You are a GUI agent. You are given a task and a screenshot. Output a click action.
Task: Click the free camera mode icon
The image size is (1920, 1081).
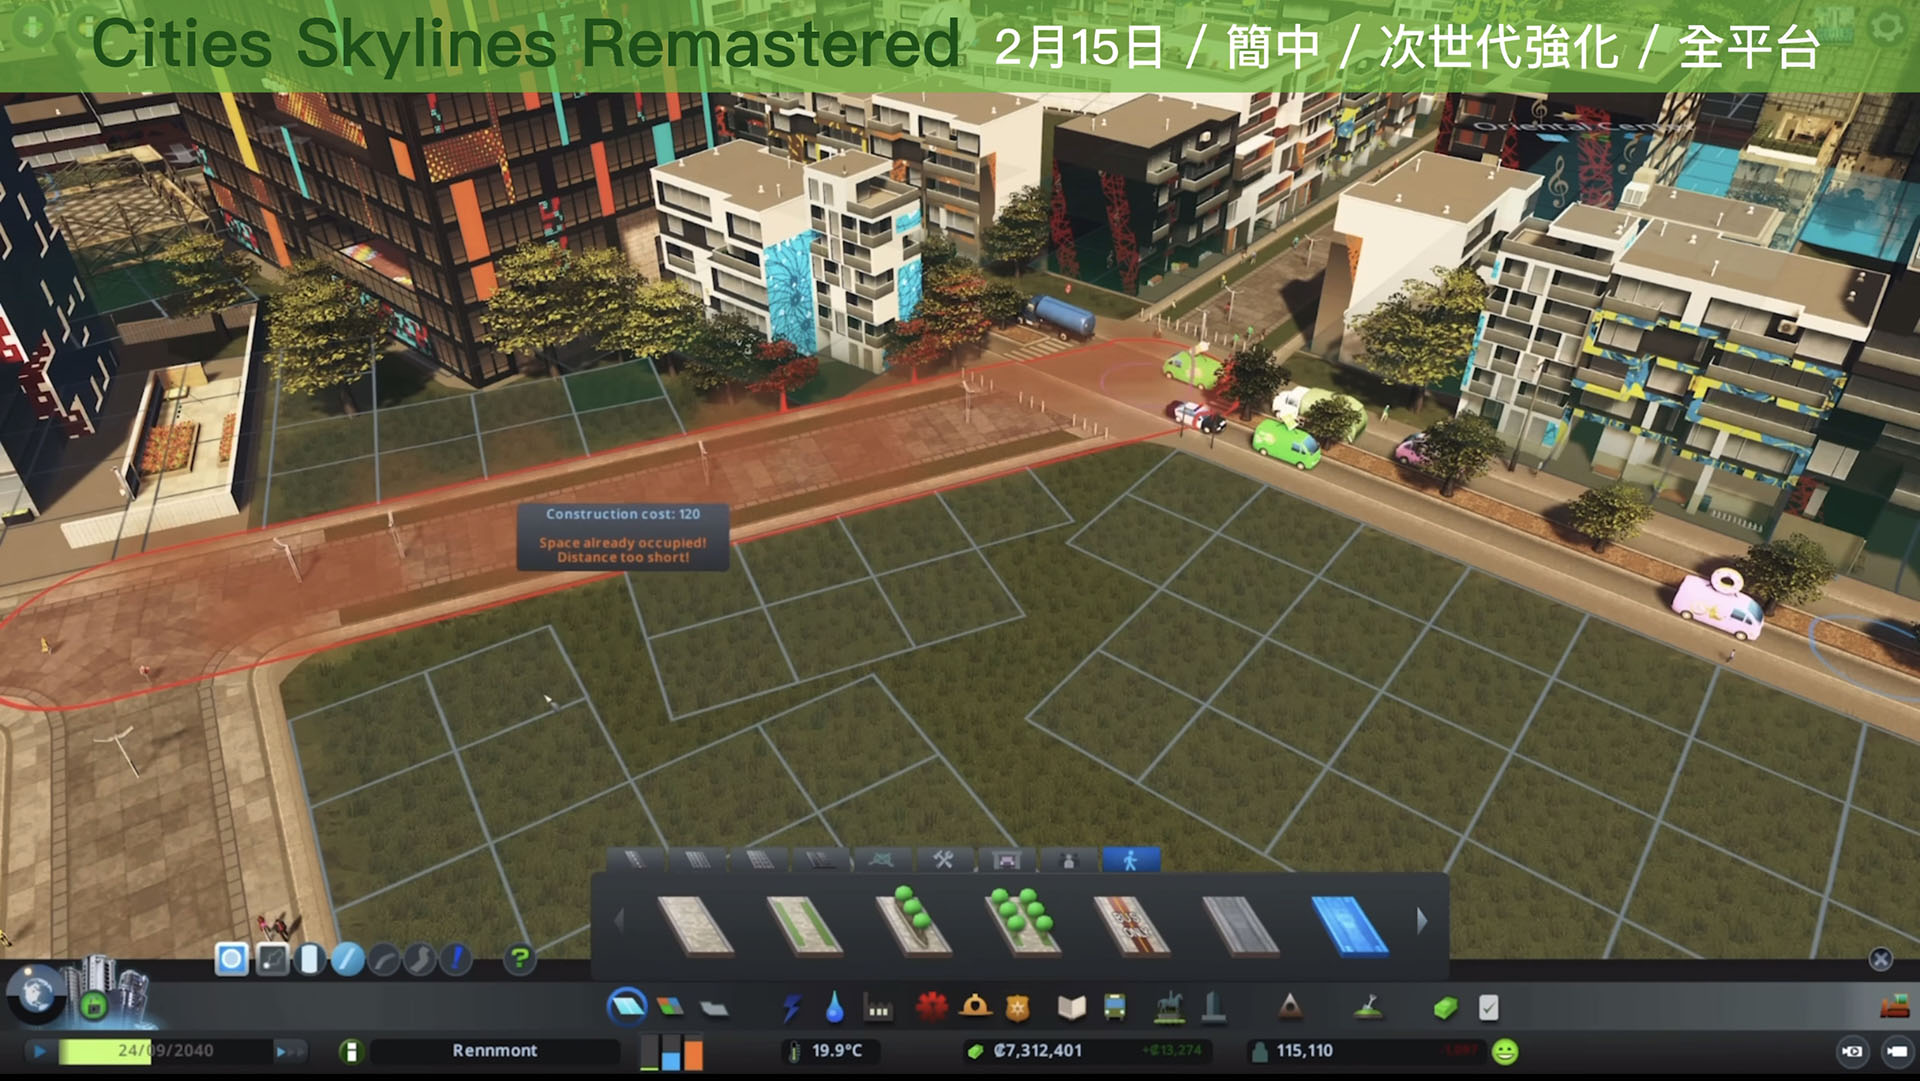(1852, 1051)
